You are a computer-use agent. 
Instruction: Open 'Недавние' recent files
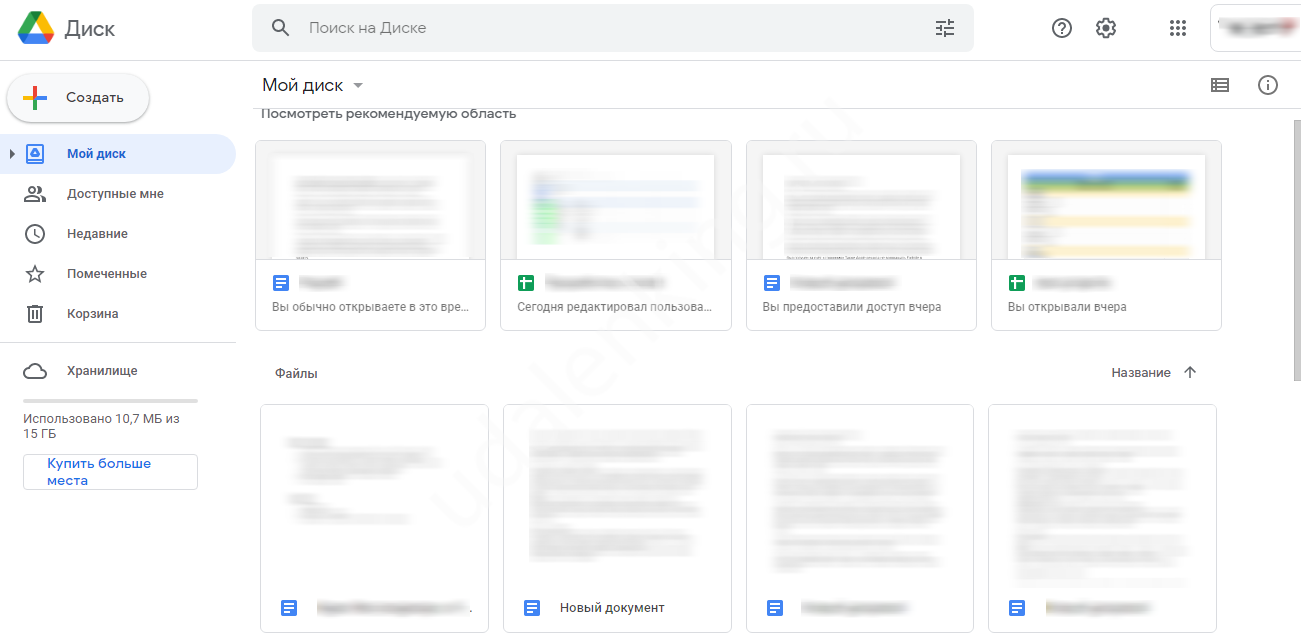point(97,234)
